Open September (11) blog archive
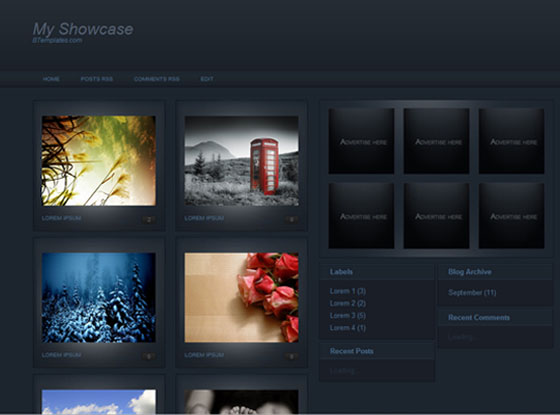This screenshot has width=560, height=415. click(x=472, y=292)
